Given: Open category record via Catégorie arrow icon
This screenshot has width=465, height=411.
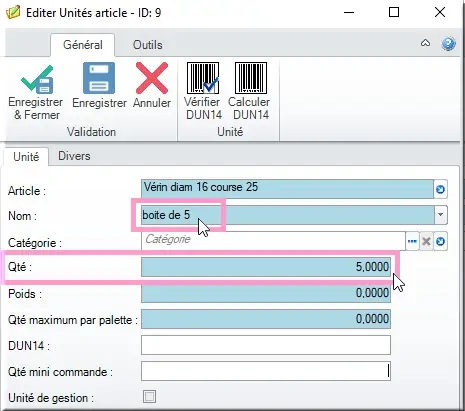Looking at the screenshot, I should (x=440, y=241).
